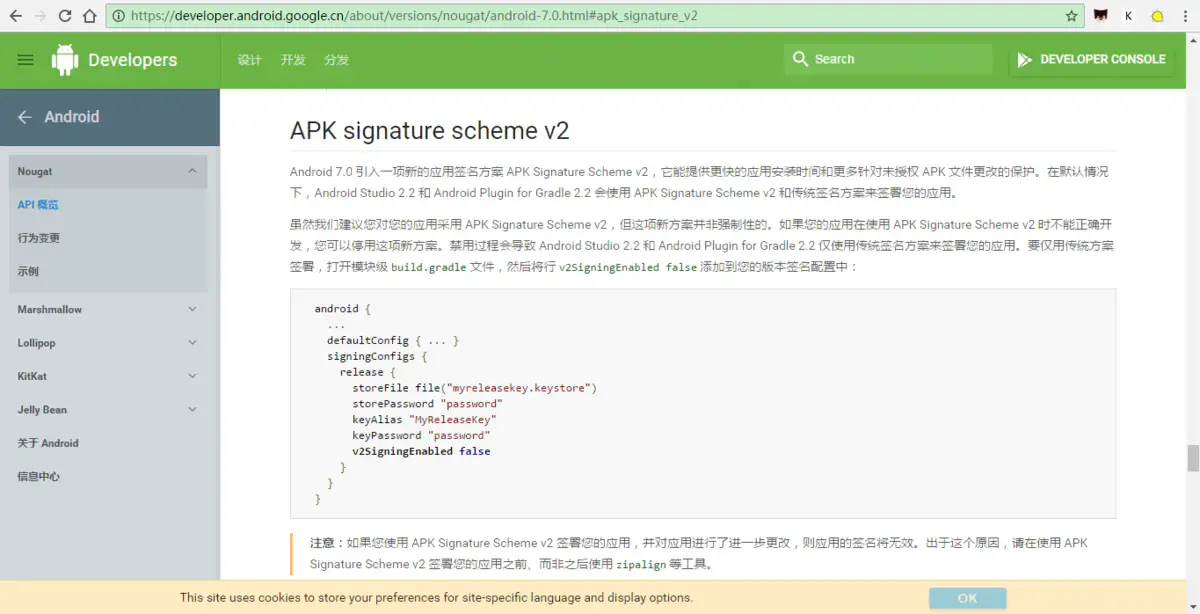
Task: Click the zipalign code word in note
Action: (x=641, y=565)
